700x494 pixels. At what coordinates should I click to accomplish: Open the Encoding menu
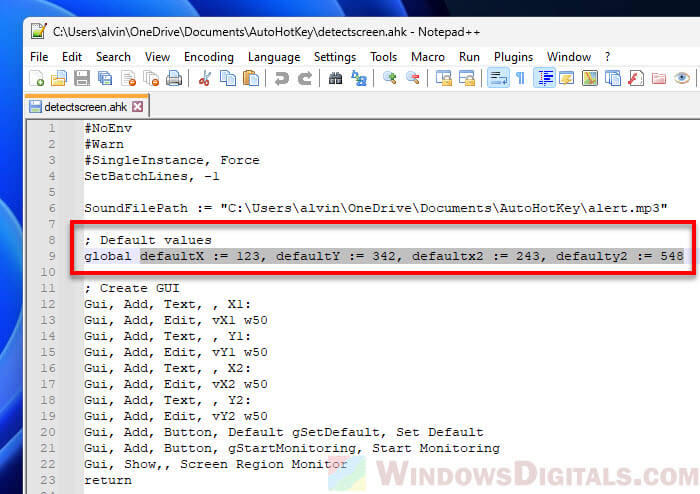(209, 57)
